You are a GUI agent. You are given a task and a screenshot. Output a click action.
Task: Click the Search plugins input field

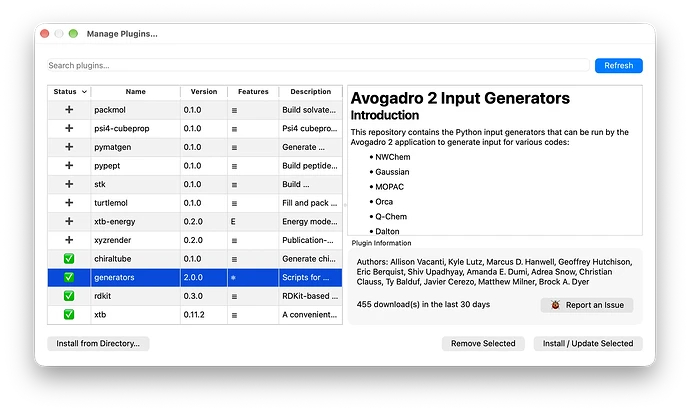pos(318,65)
